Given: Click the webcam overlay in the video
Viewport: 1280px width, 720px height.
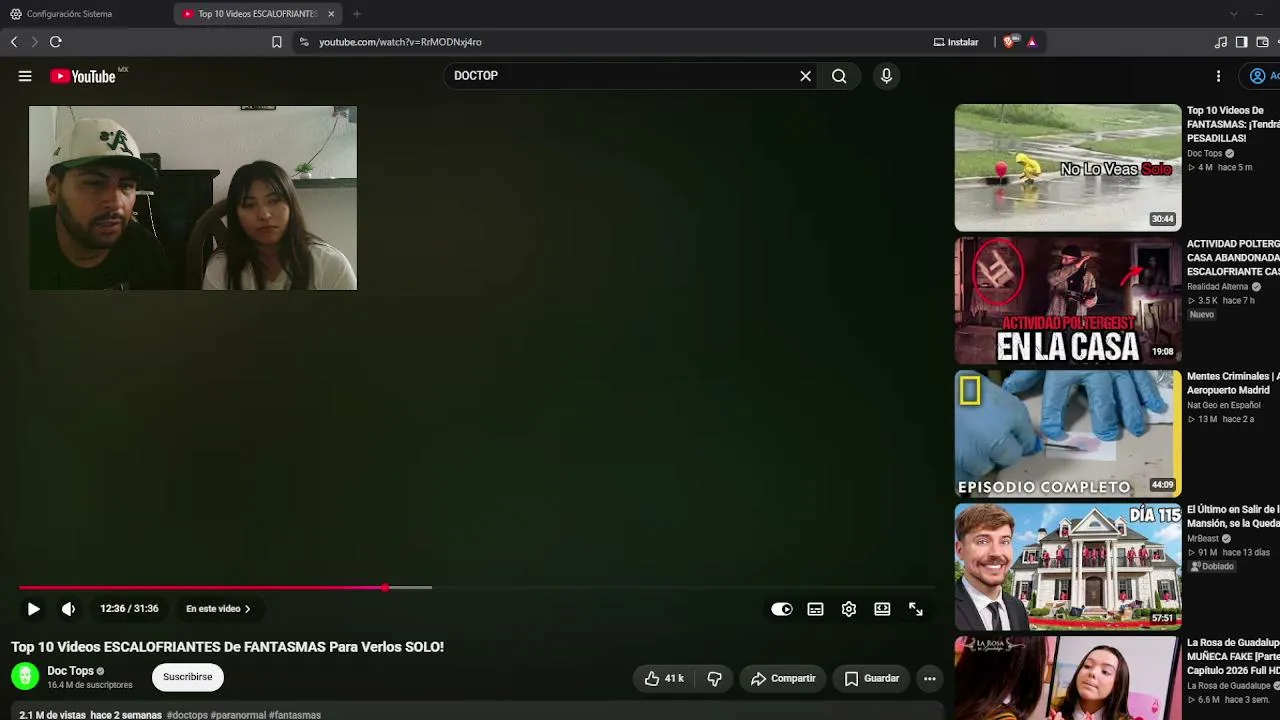Looking at the screenshot, I should pyautogui.click(x=193, y=198).
